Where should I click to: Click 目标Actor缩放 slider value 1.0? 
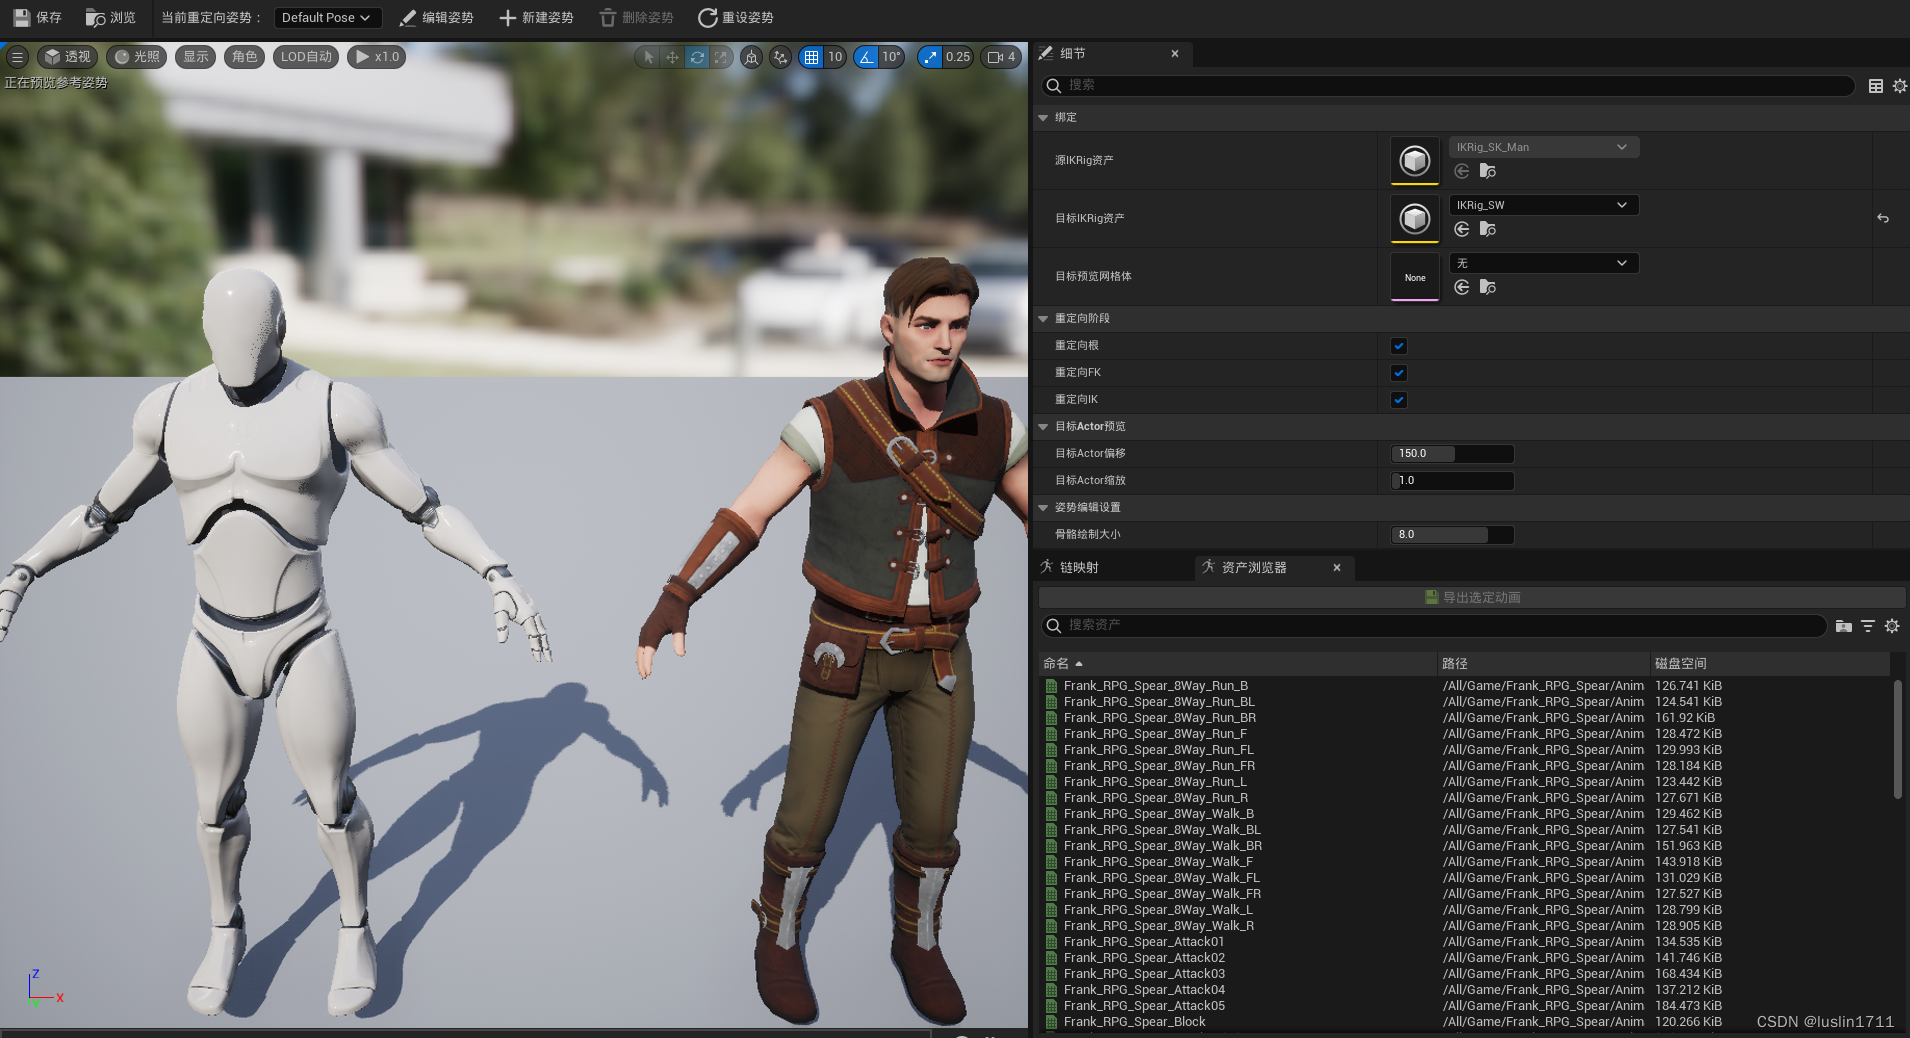pyautogui.click(x=1452, y=481)
